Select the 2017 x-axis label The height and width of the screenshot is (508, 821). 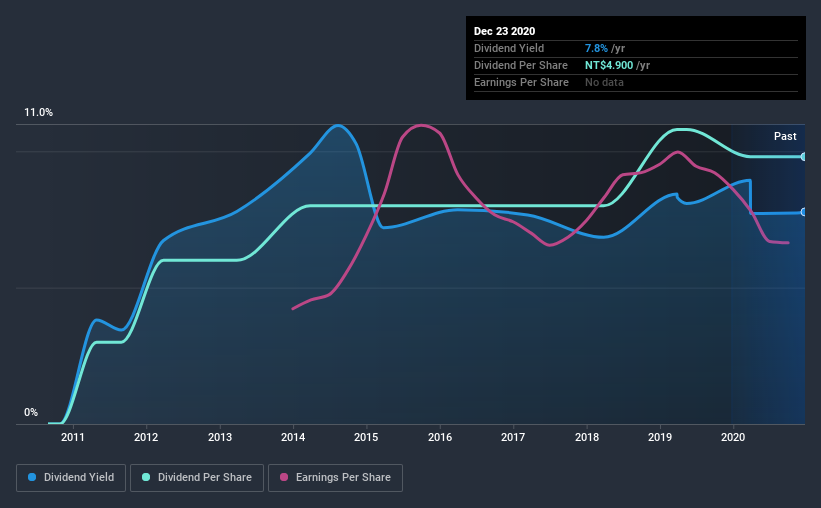coord(513,437)
